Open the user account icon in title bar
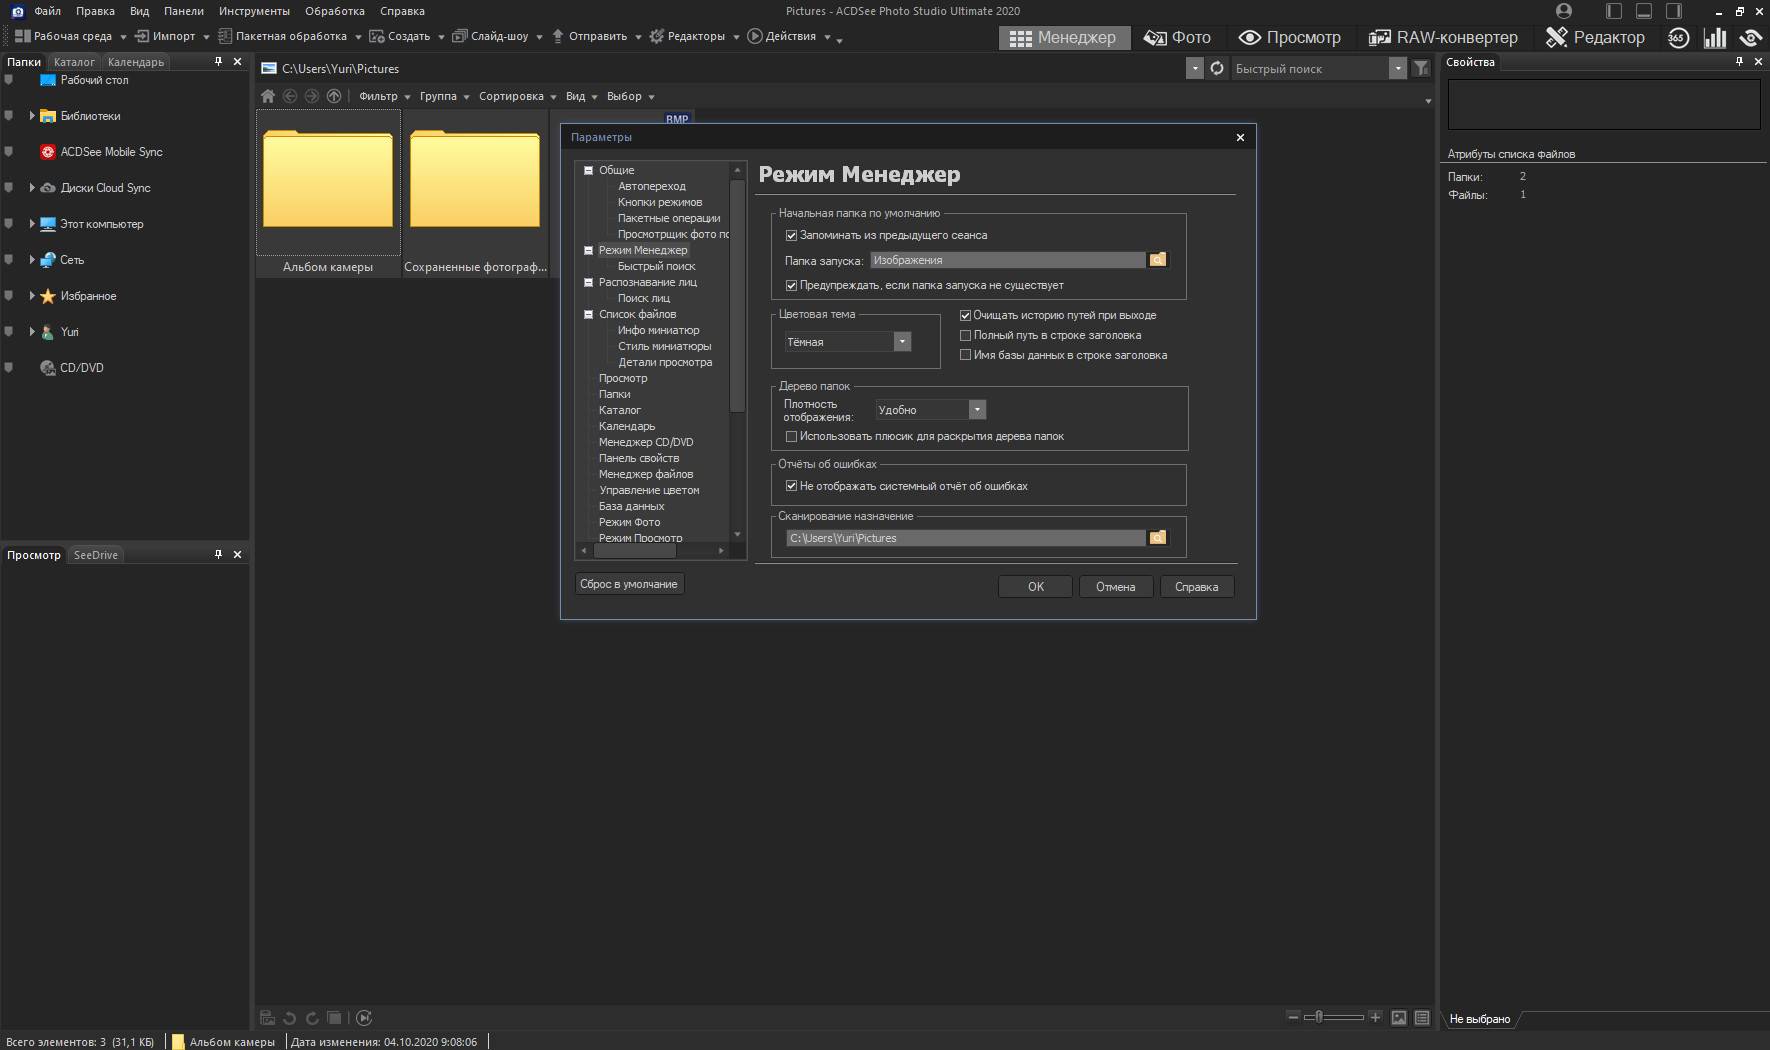The image size is (1770, 1050). click(x=1564, y=11)
